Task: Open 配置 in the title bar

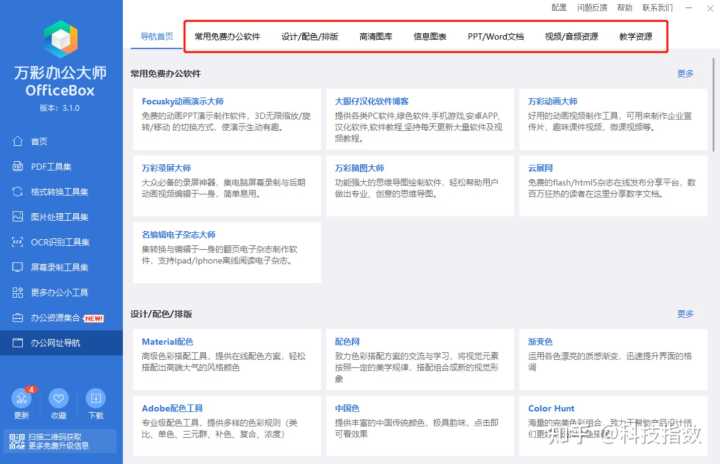Action: pyautogui.click(x=559, y=7)
